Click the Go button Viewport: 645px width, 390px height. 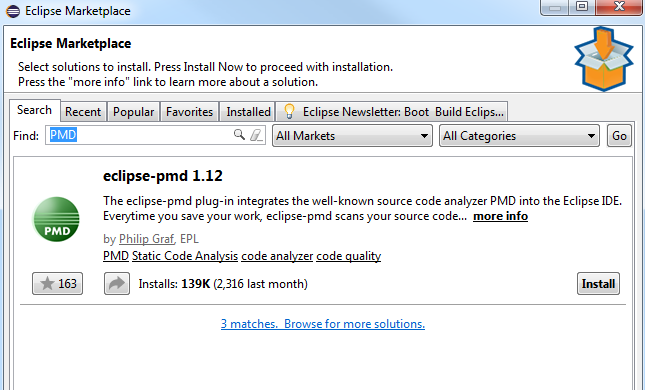(619, 136)
